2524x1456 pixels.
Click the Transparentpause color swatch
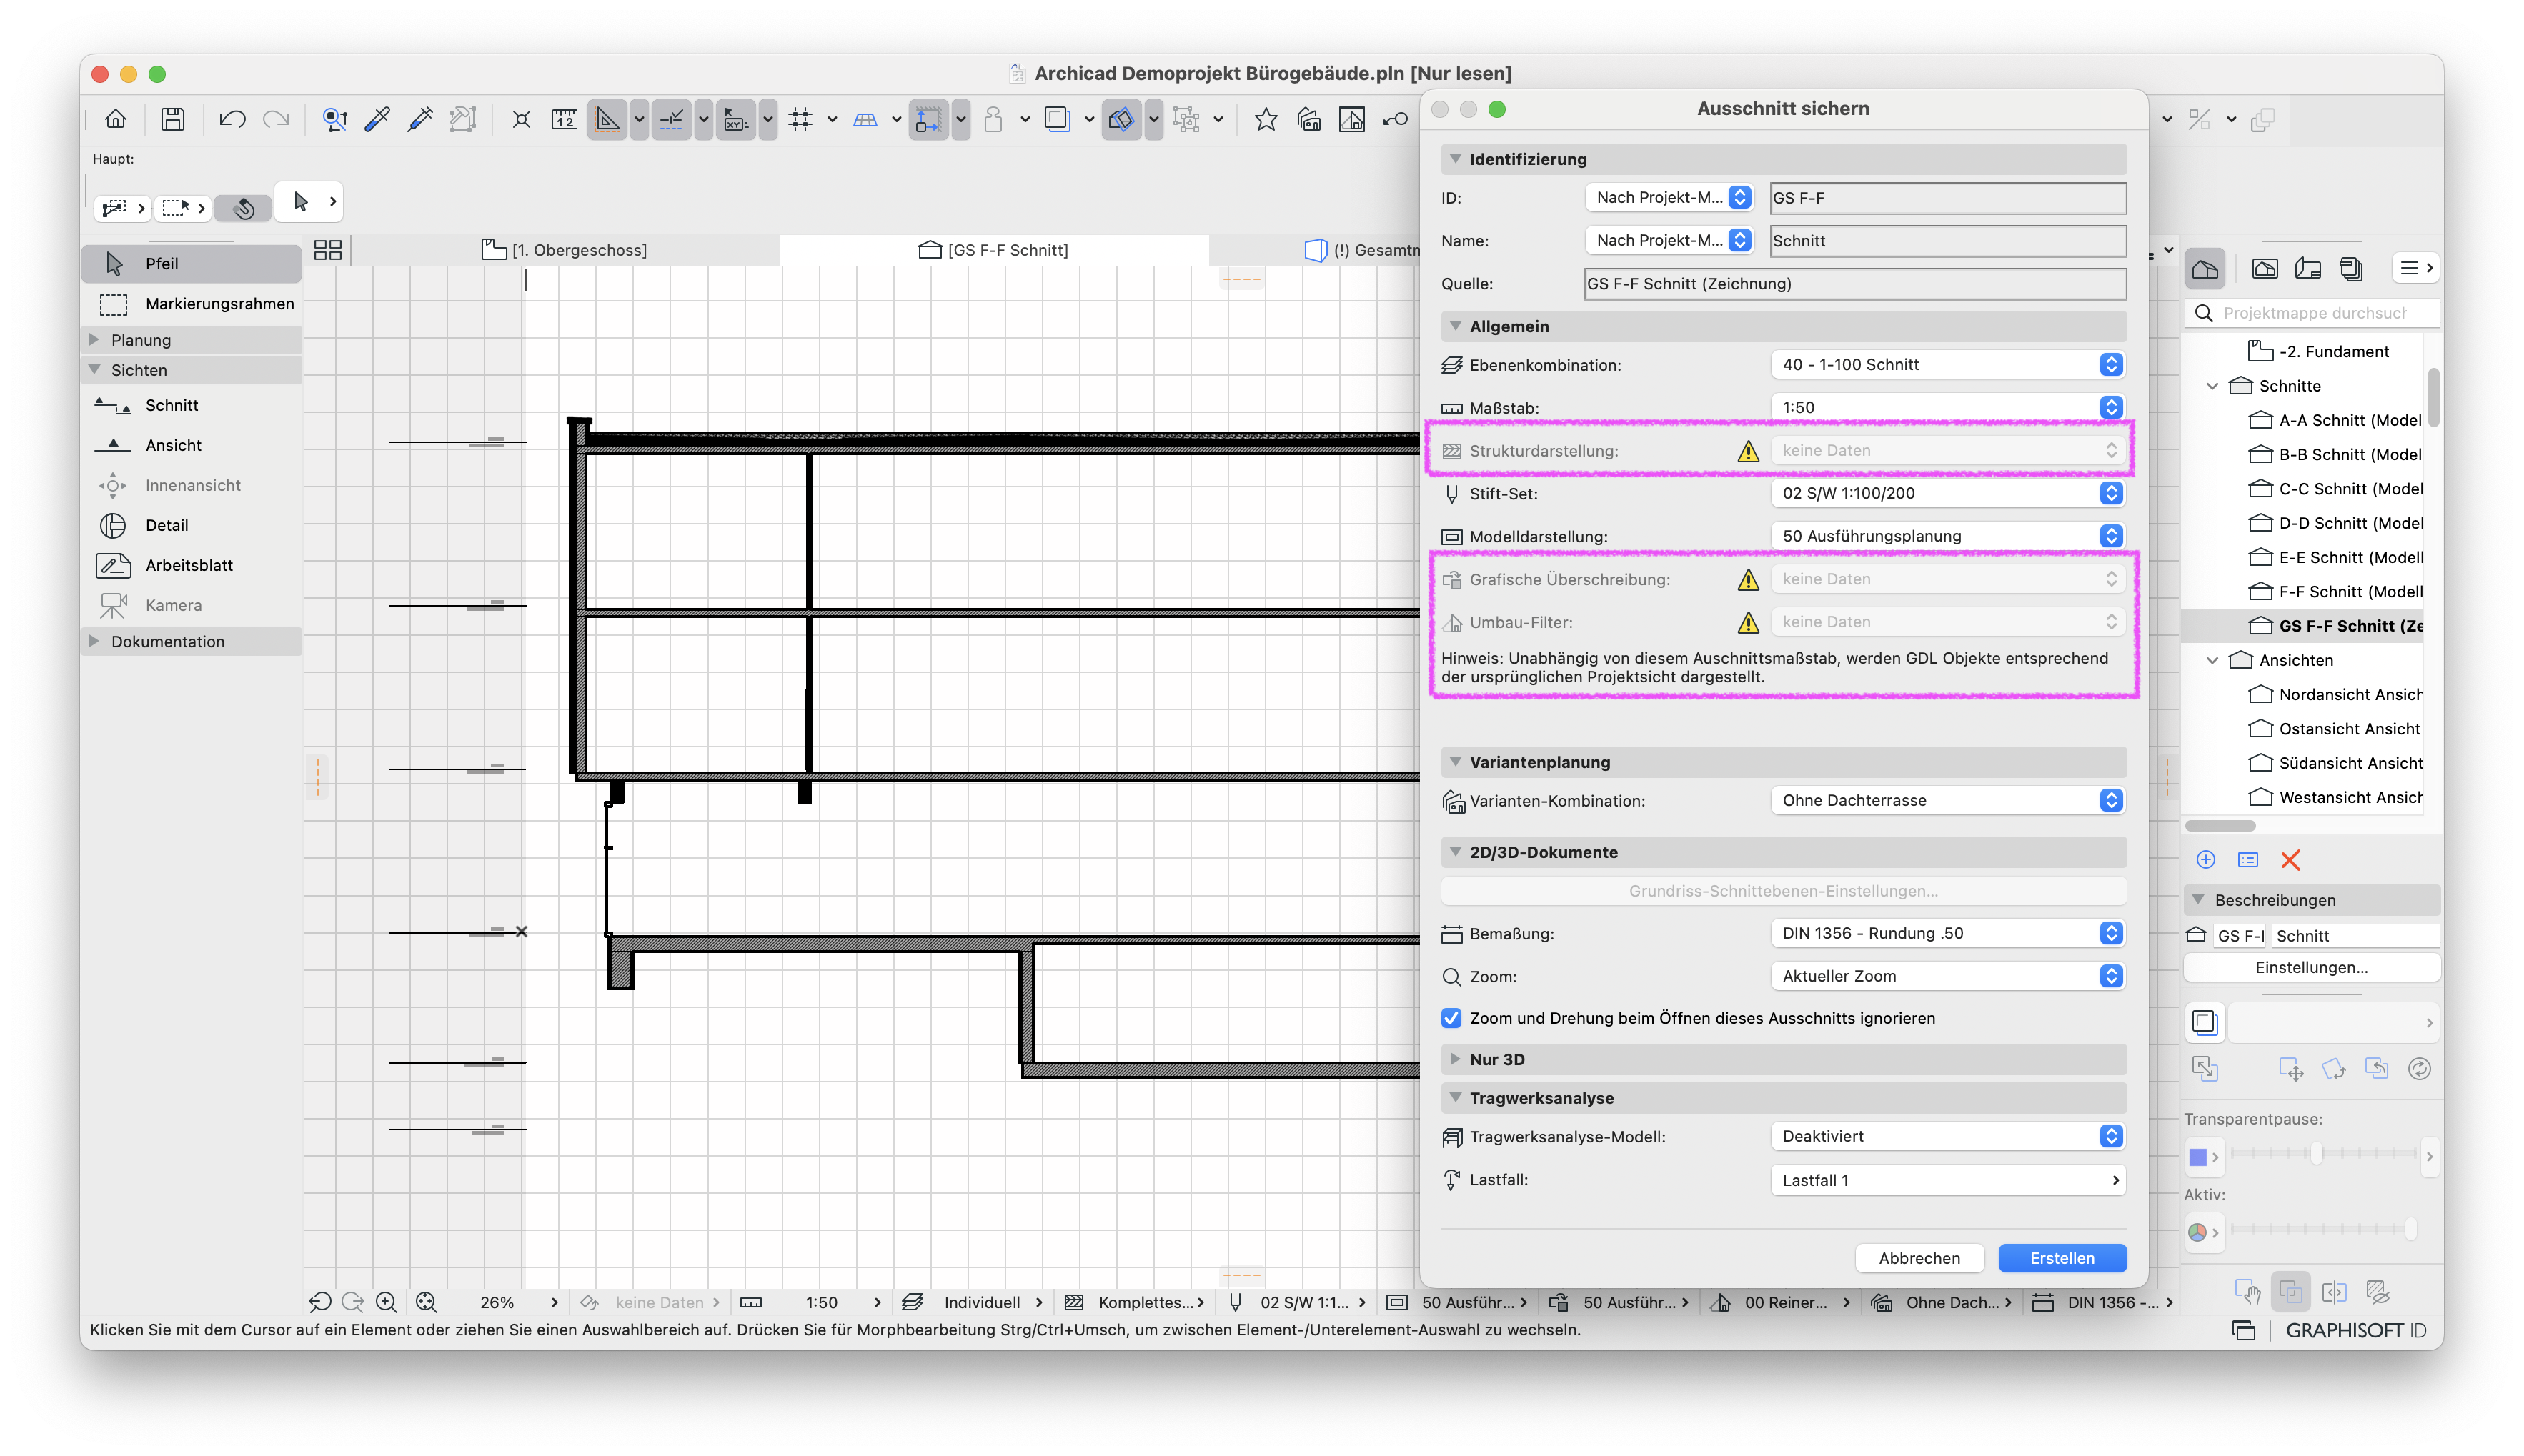pyautogui.click(x=2198, y=1157)
